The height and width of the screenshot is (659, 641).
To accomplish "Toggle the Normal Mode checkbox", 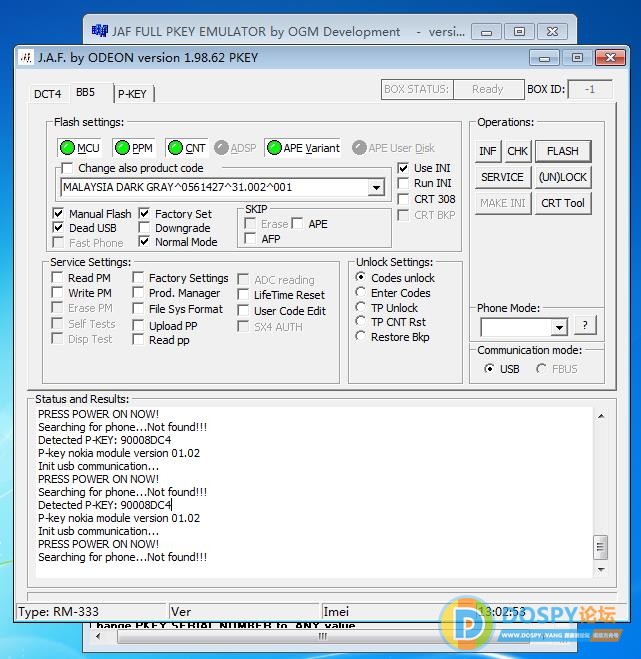I will pos(144,242).
